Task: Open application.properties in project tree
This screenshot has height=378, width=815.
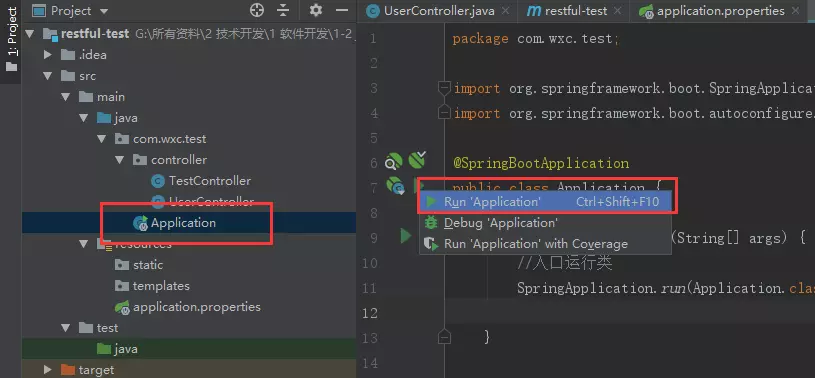Action: (196, 307)
